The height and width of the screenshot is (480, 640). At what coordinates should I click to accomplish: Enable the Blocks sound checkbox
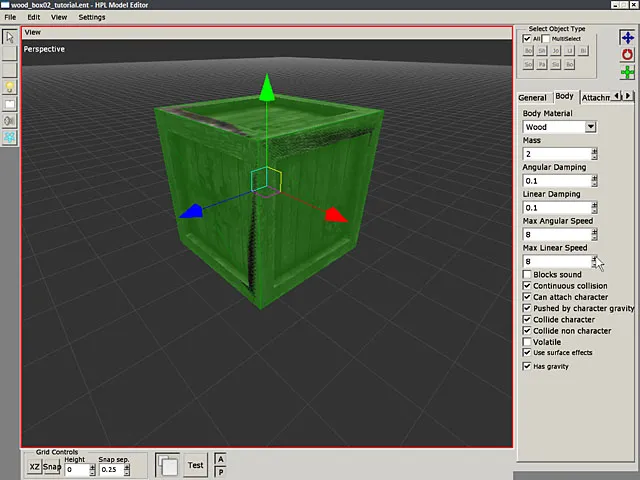[528, 274]
